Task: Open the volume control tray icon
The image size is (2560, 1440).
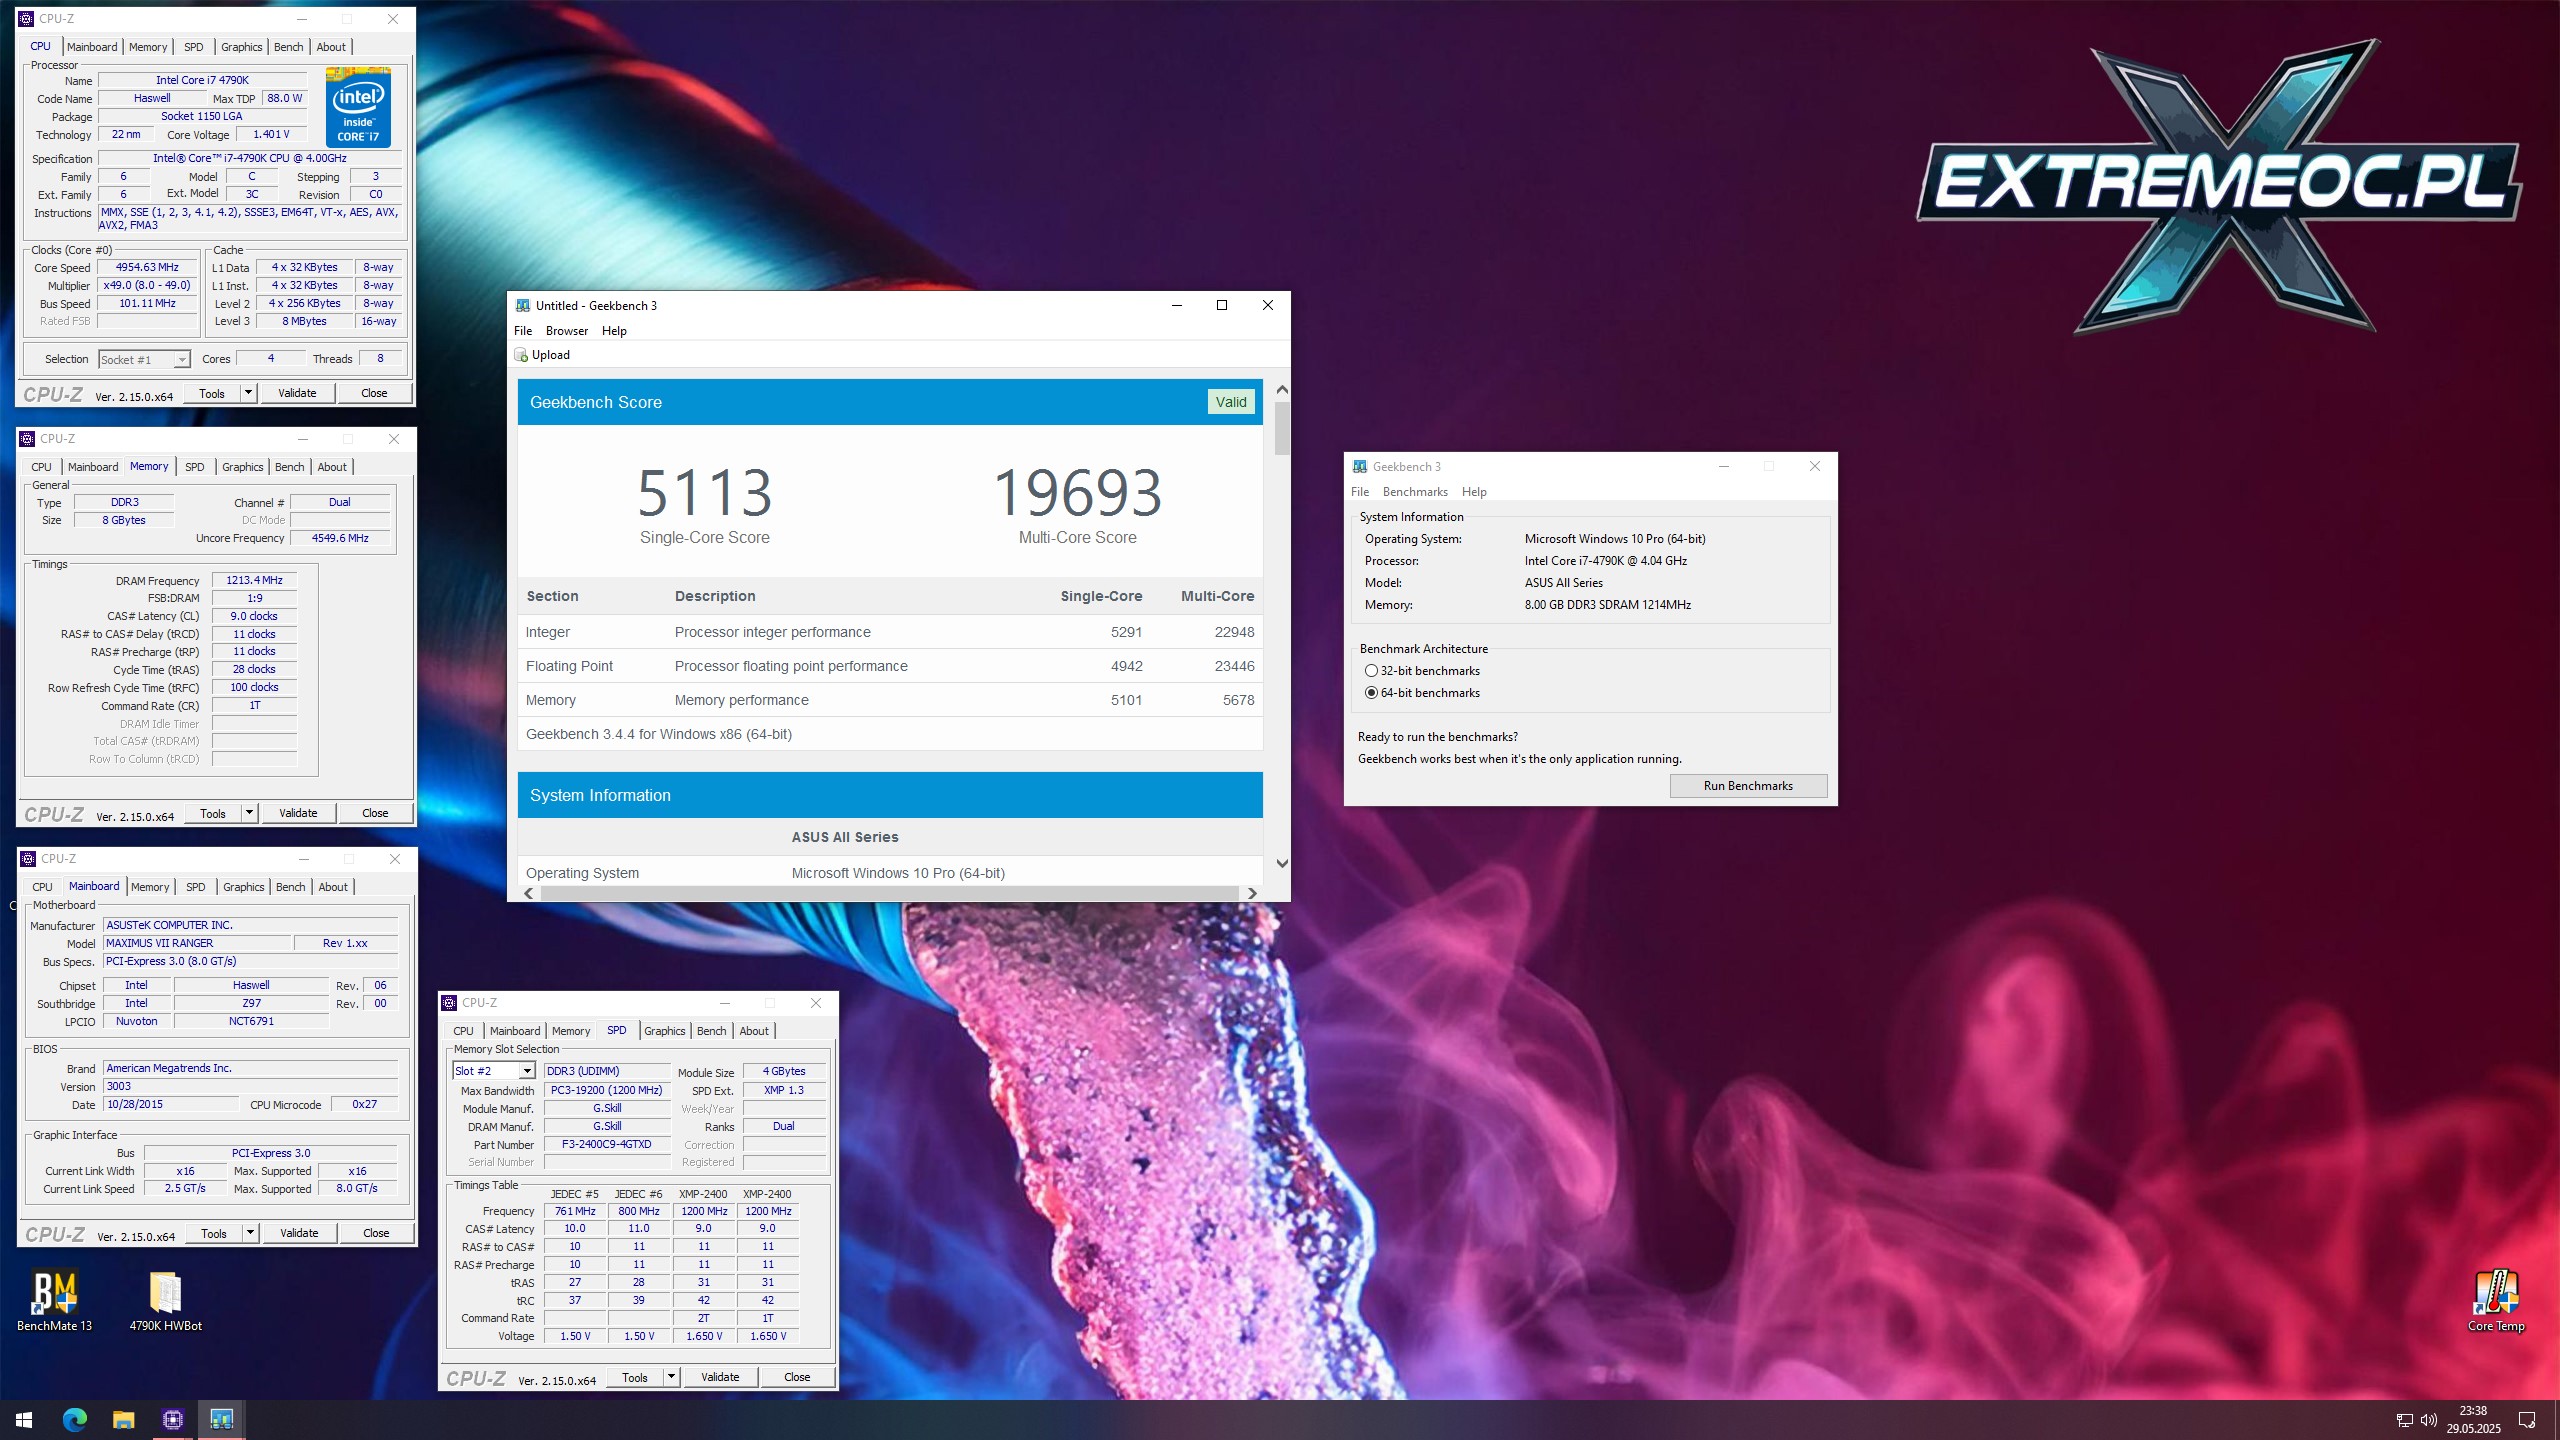Action: 2429,1420
